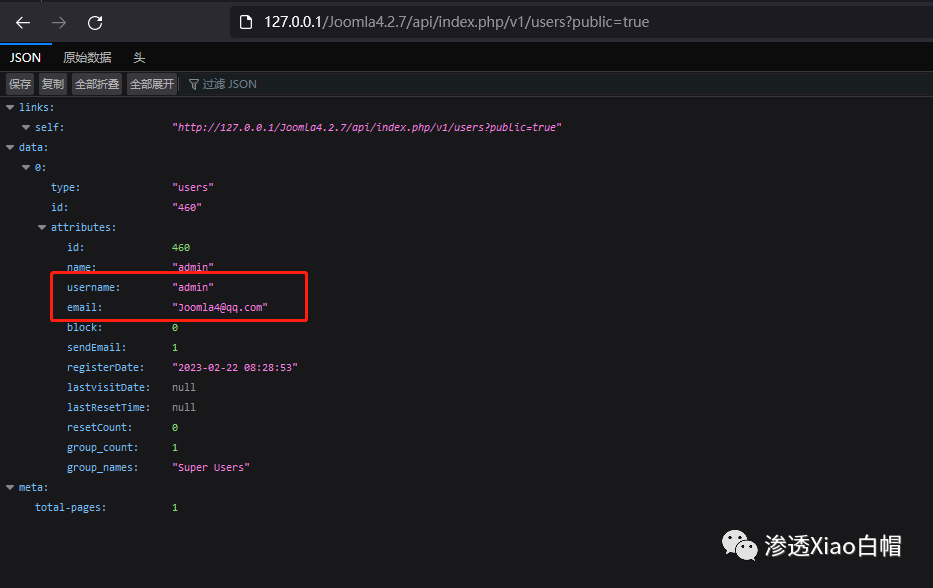Click the total-pages key
This screenshot has width=933, height=588.
point(70,508)
